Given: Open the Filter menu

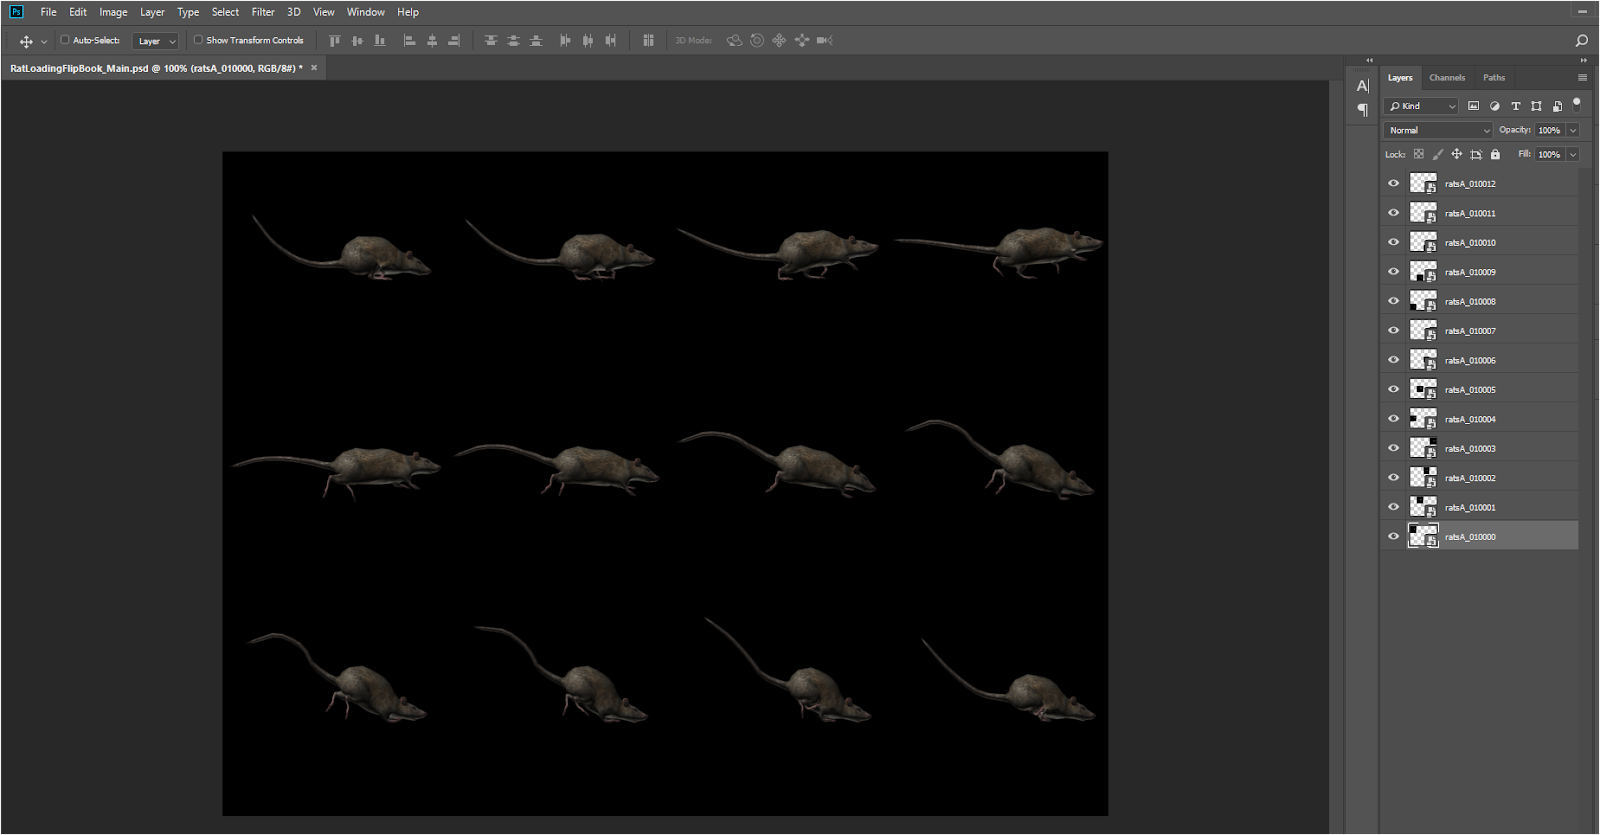Looking at the screenshot, I should 263,12.
